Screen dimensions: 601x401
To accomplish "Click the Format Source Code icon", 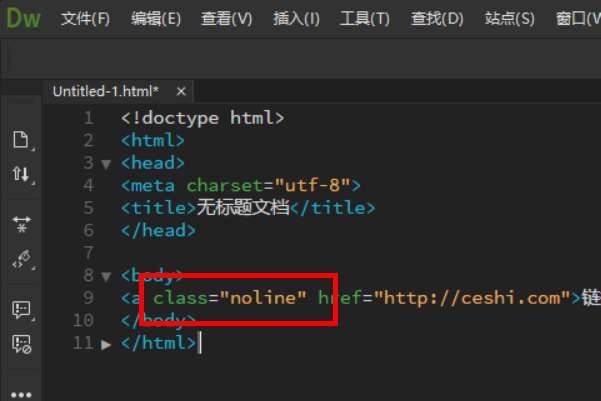I will [21, 260].
